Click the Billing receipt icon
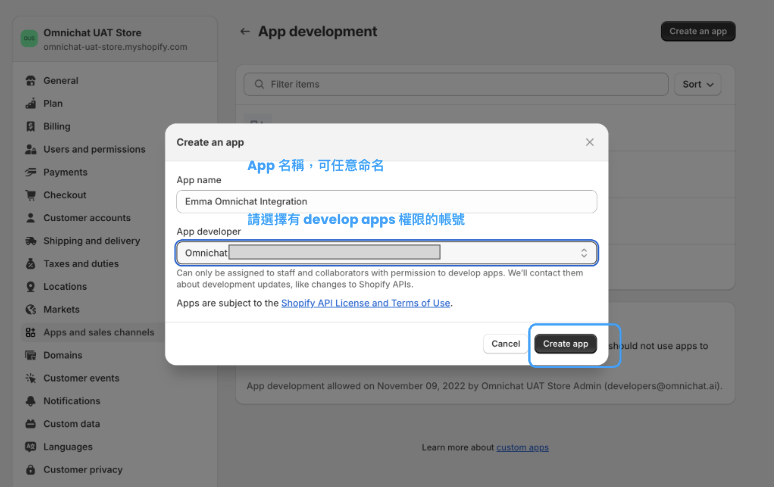 coord(31,126)
